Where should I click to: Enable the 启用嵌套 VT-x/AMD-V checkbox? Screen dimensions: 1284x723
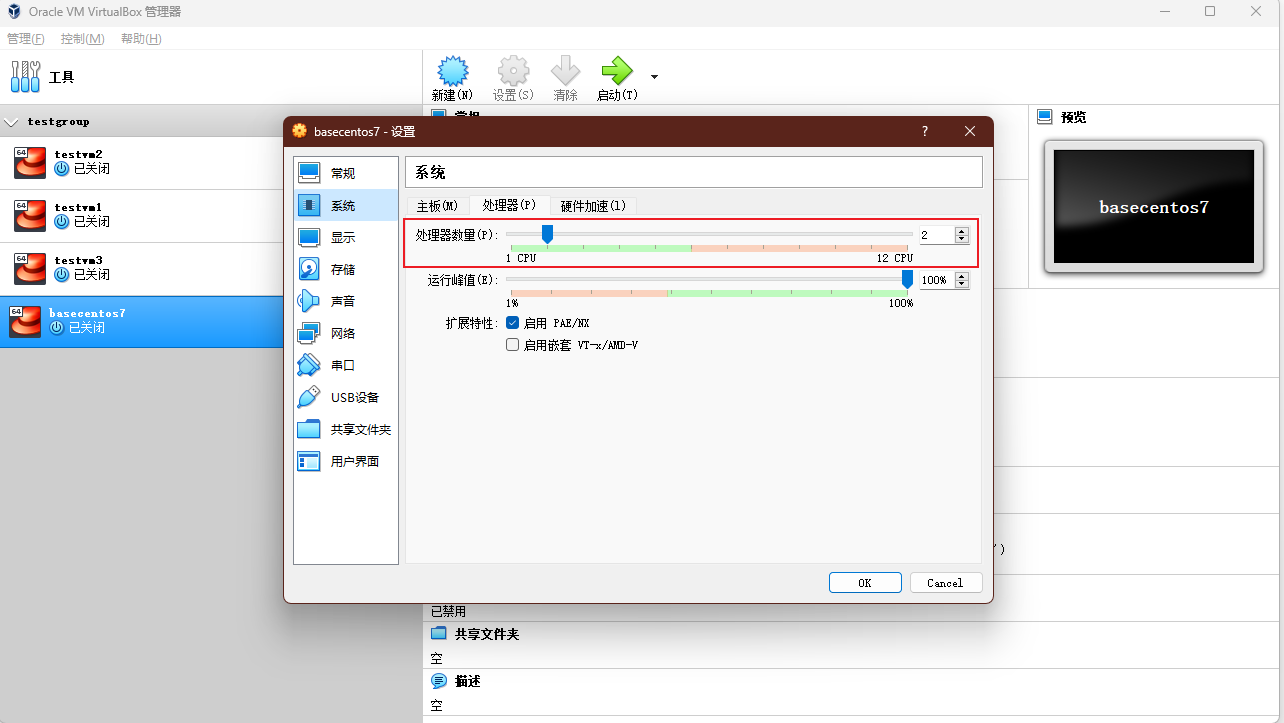tap(512, 345)
